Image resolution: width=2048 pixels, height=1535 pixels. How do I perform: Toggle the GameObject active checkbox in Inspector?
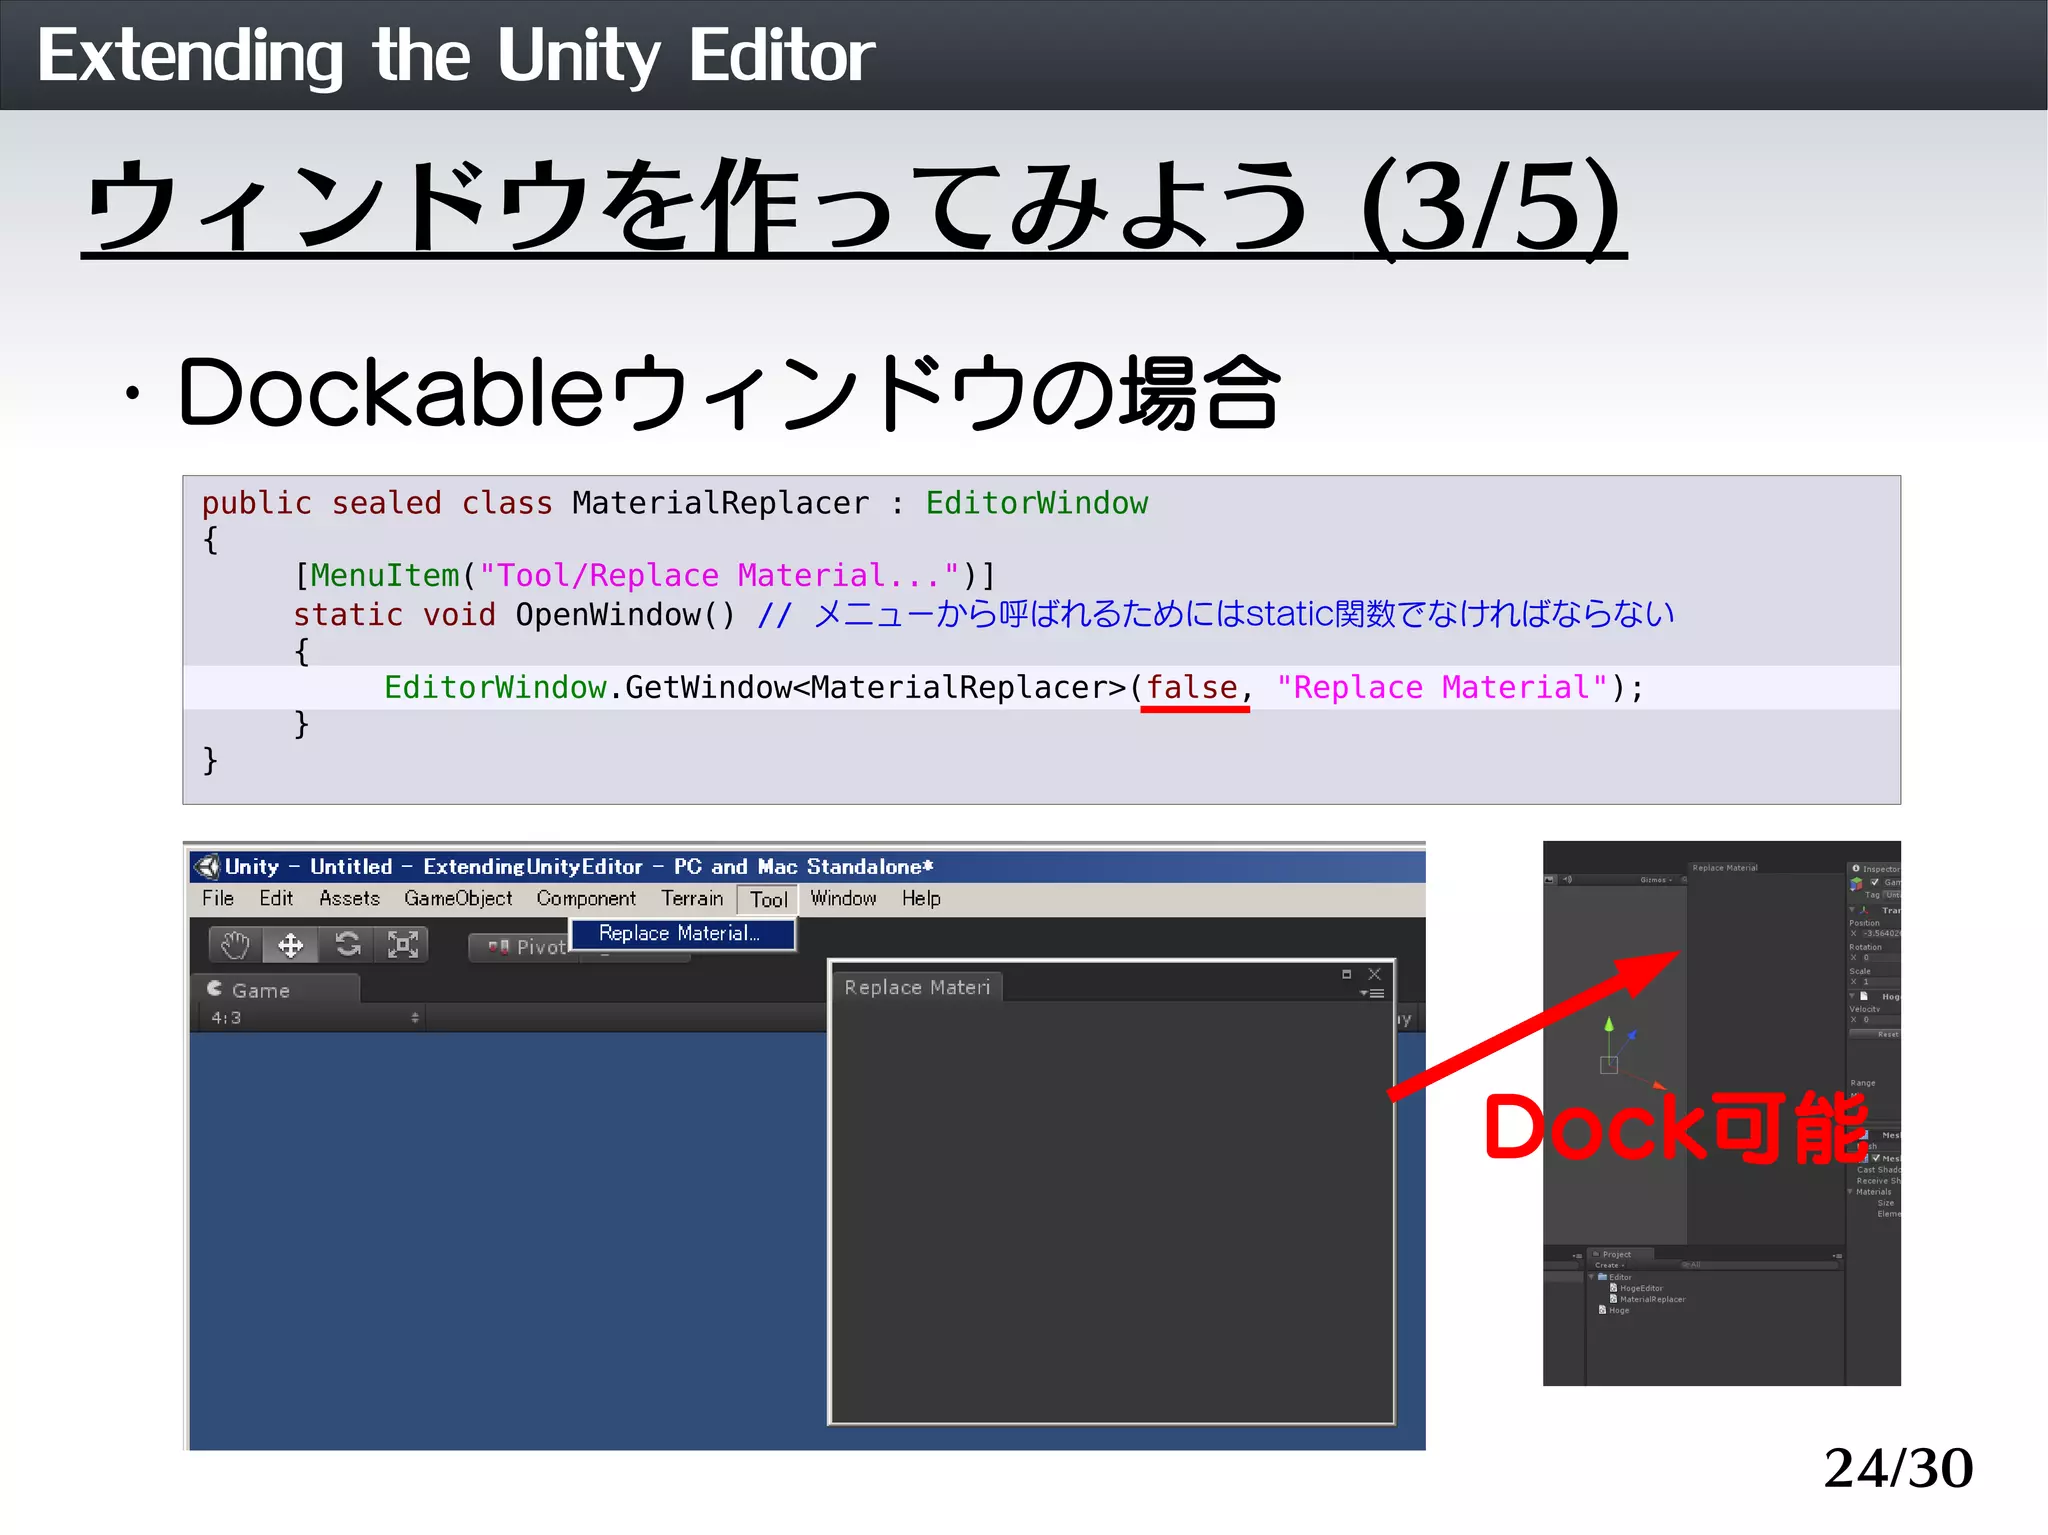tap(1875, 882)
